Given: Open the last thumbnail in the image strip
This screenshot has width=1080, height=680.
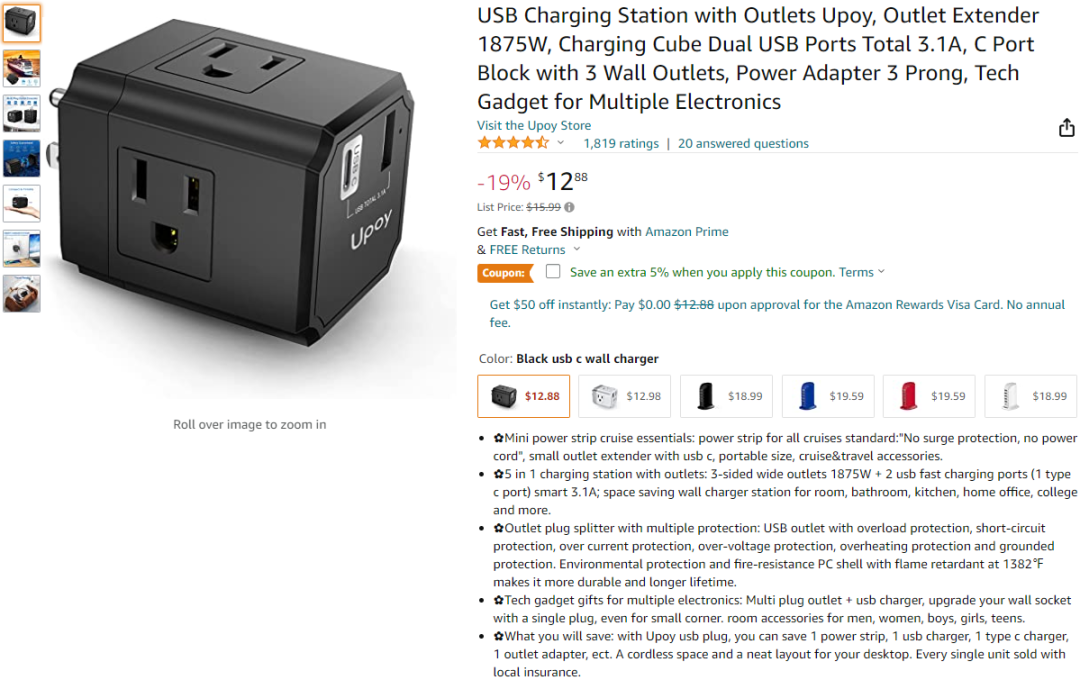Looking at the screenshot, I should coord(21,293).
